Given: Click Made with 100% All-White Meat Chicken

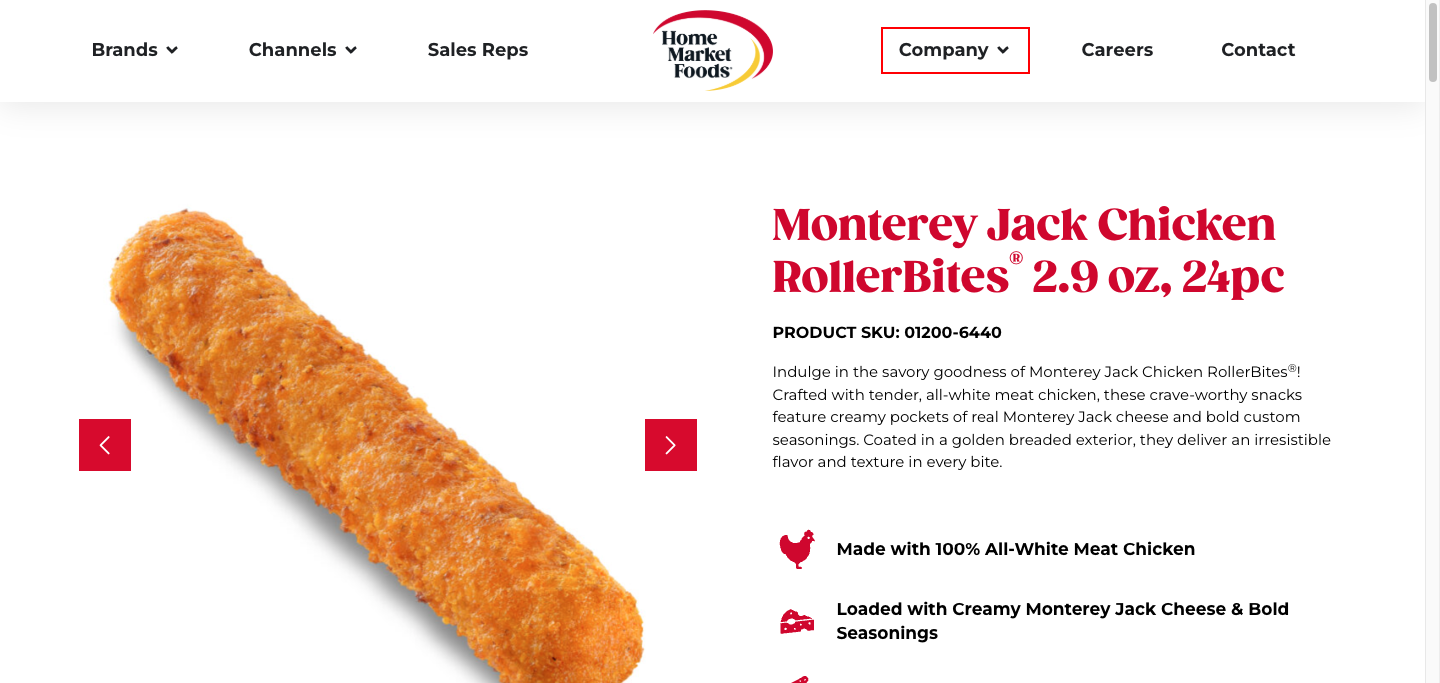Looking at the screenshot, I should tap(1016, 549).
